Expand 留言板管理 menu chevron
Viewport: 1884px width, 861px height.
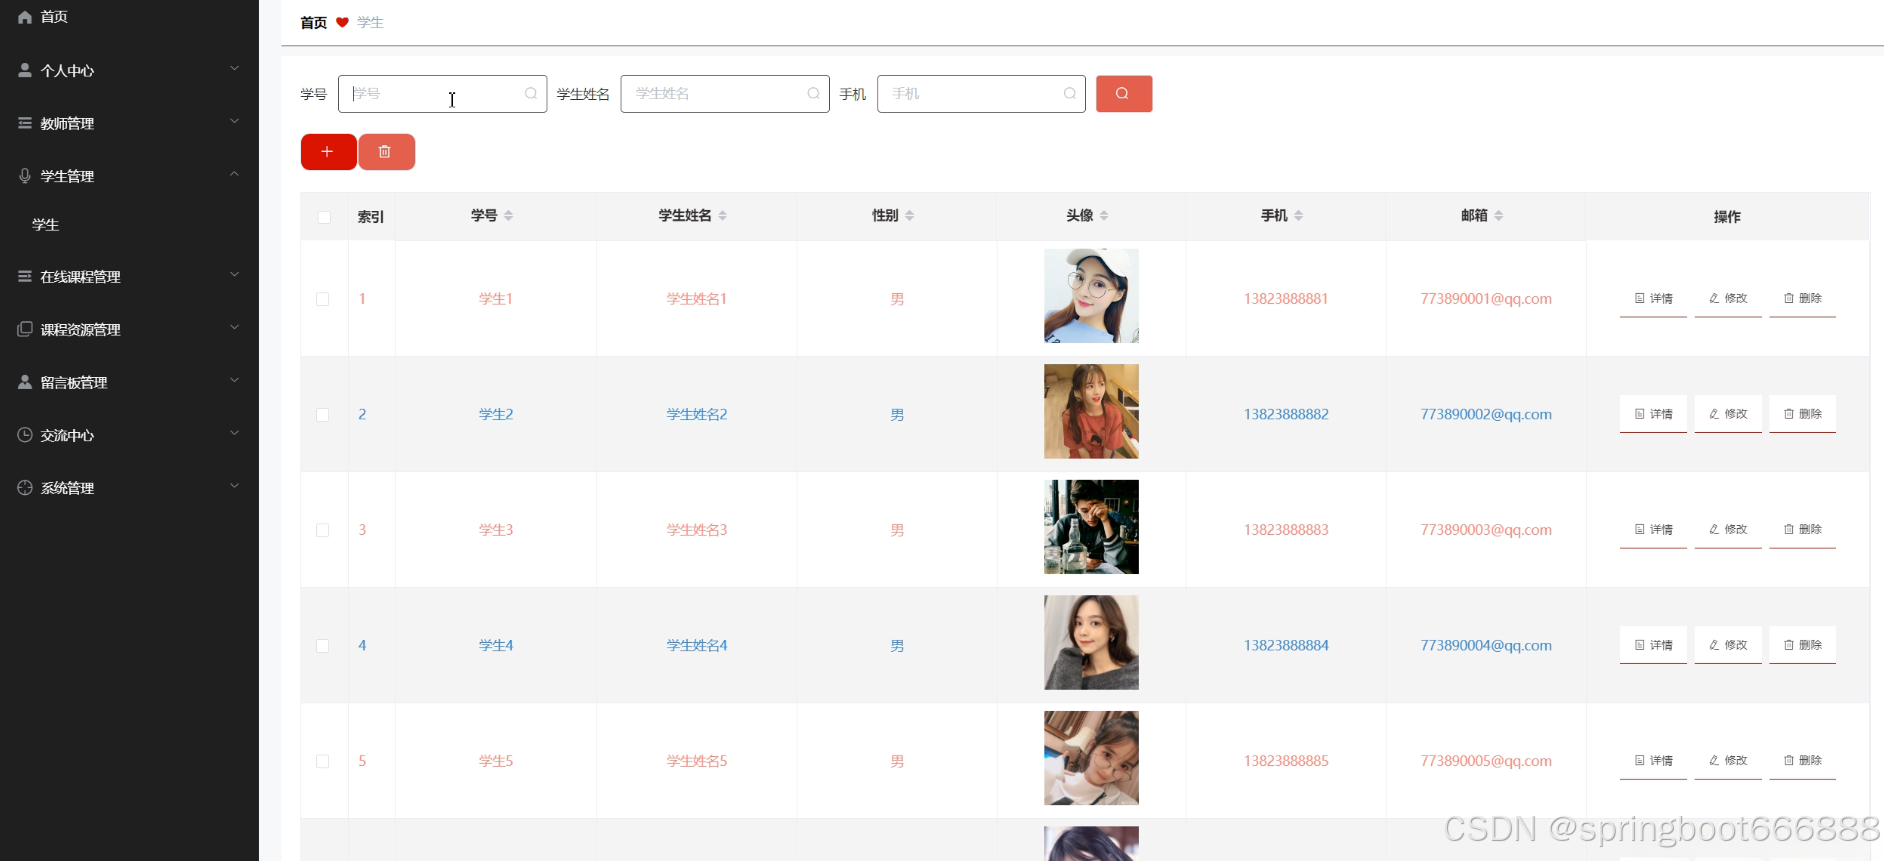[x=235, y=381]
